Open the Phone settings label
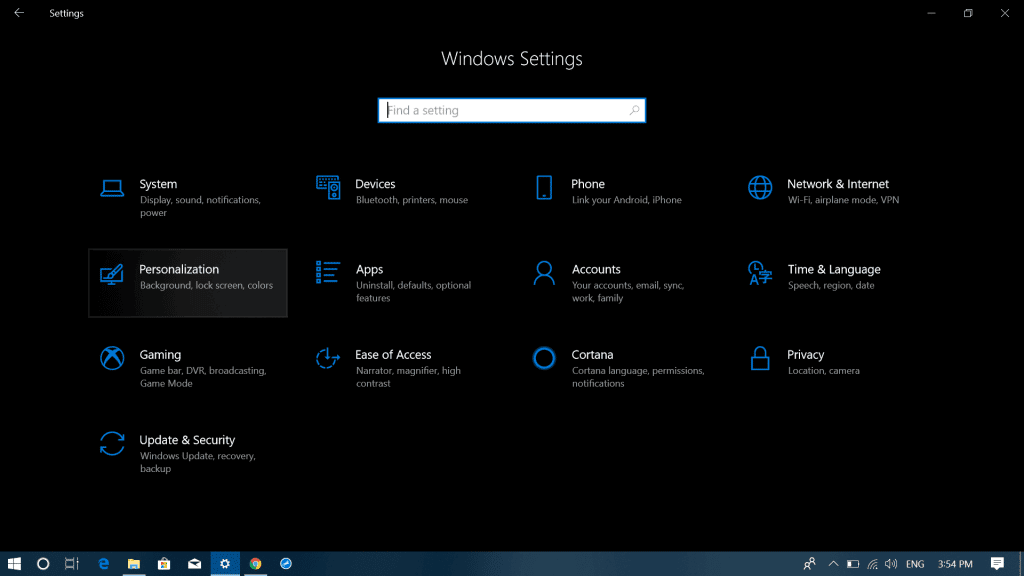1024x576 pixels. [x=588, y=184]
